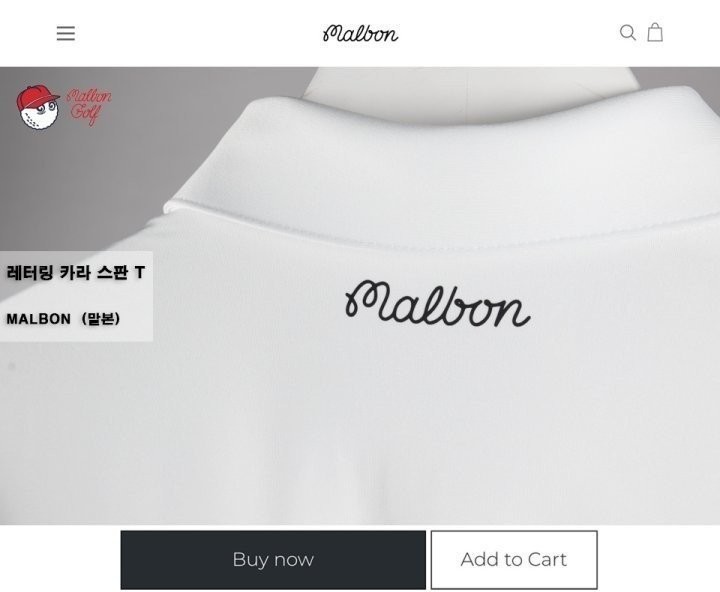720x592 pixels.
Task: Click the golf ball mascot's face
Action: pos(39,114)
